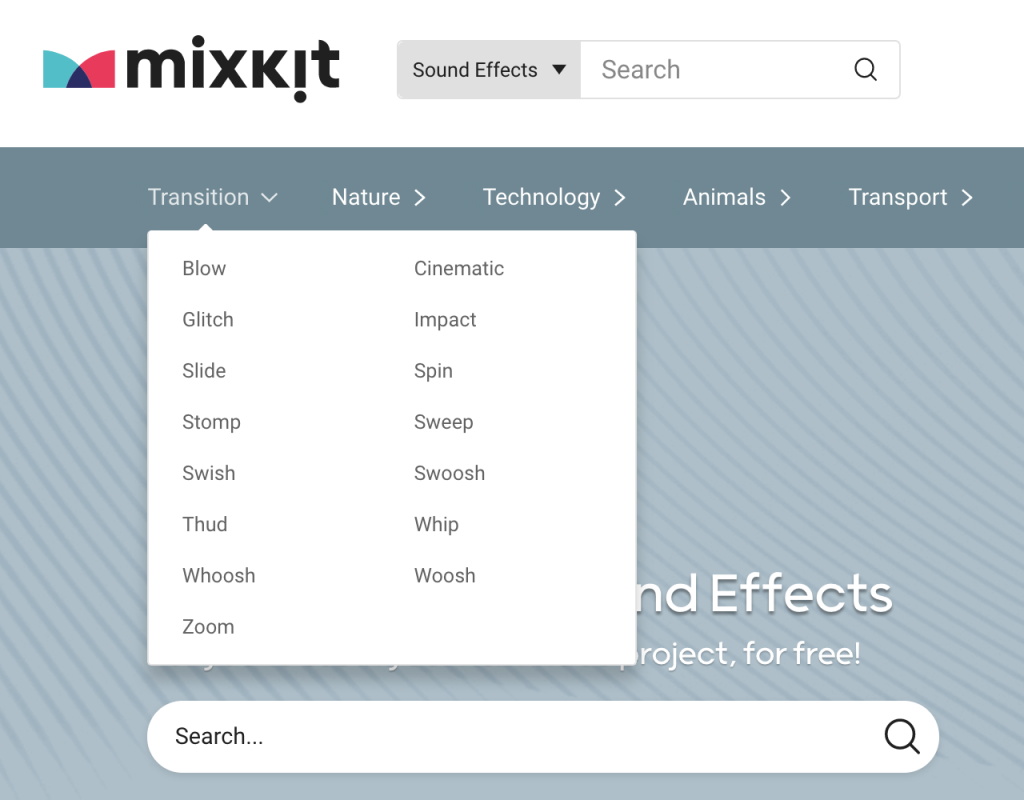
Task: Click the hero search magnifier icon
Action: coord(902,737)
